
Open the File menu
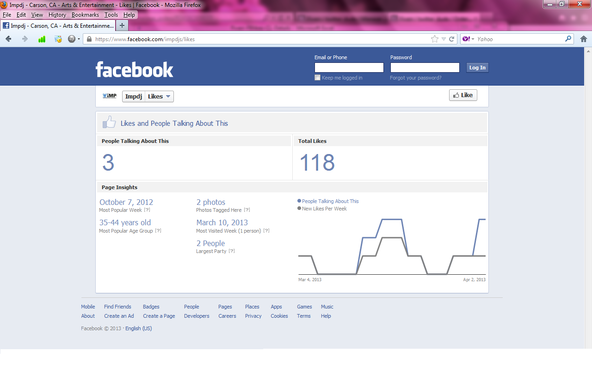click(7, 15)
